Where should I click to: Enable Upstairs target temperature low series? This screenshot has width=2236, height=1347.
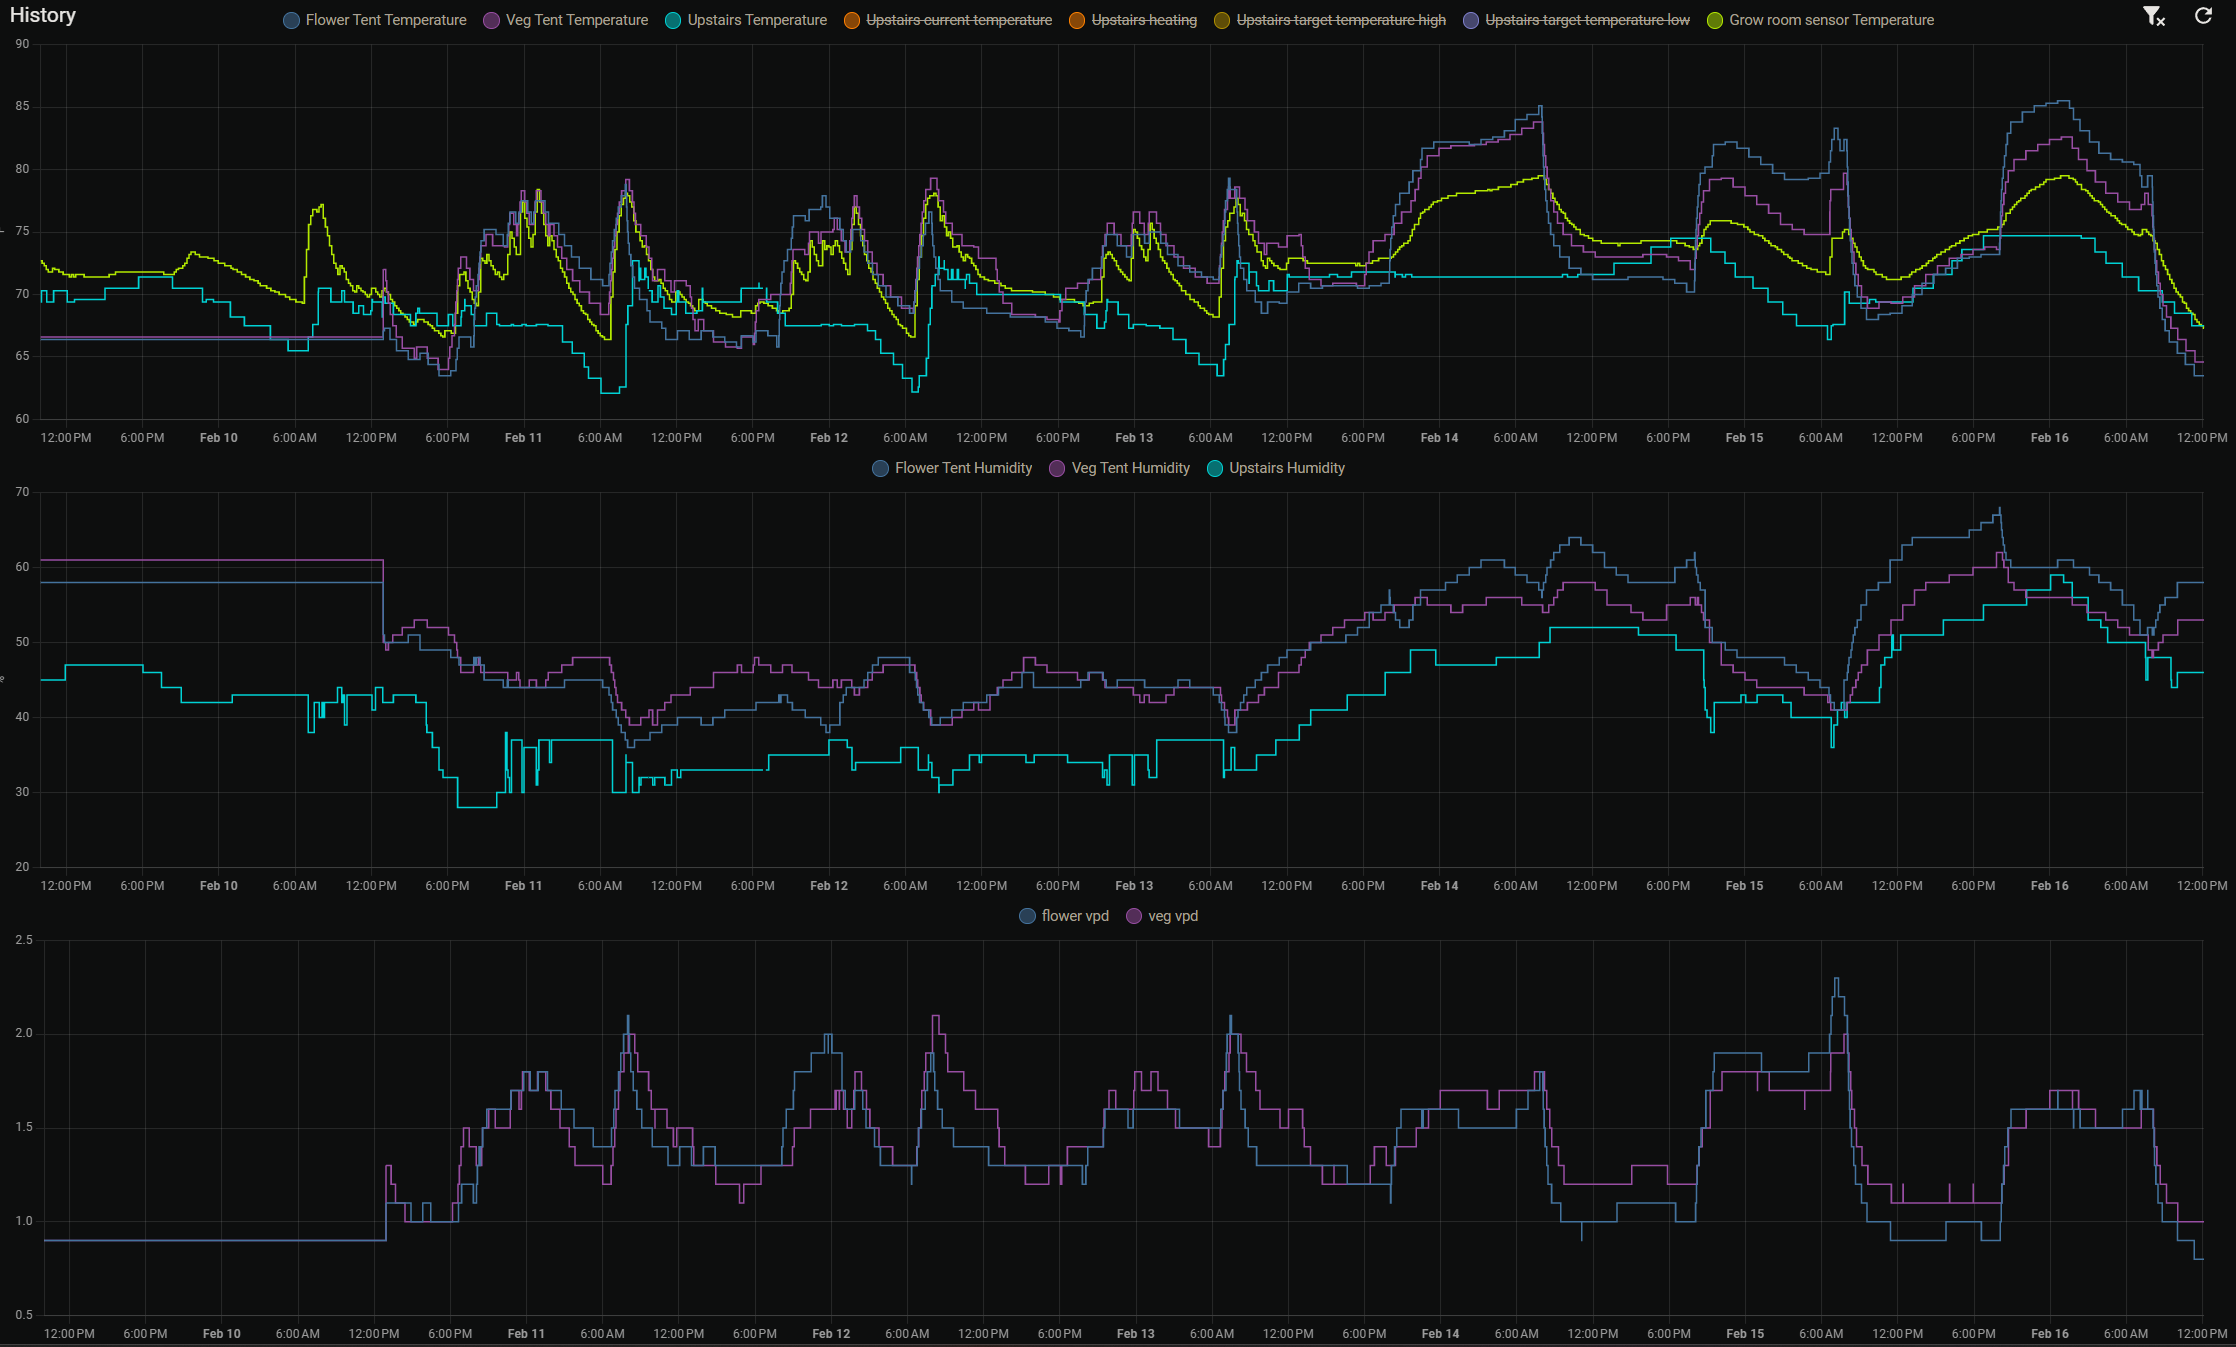coord(1587,20)
